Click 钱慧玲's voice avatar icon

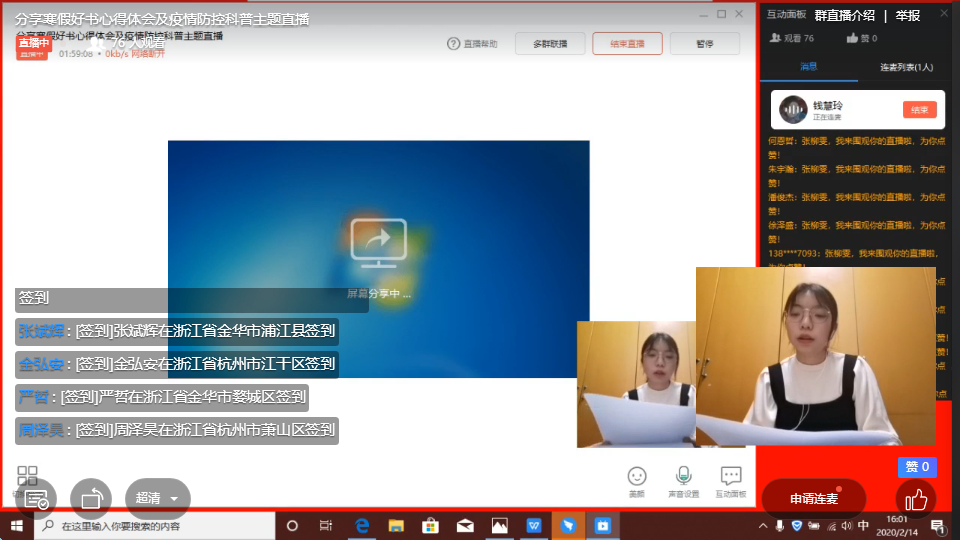coord(793,110)
